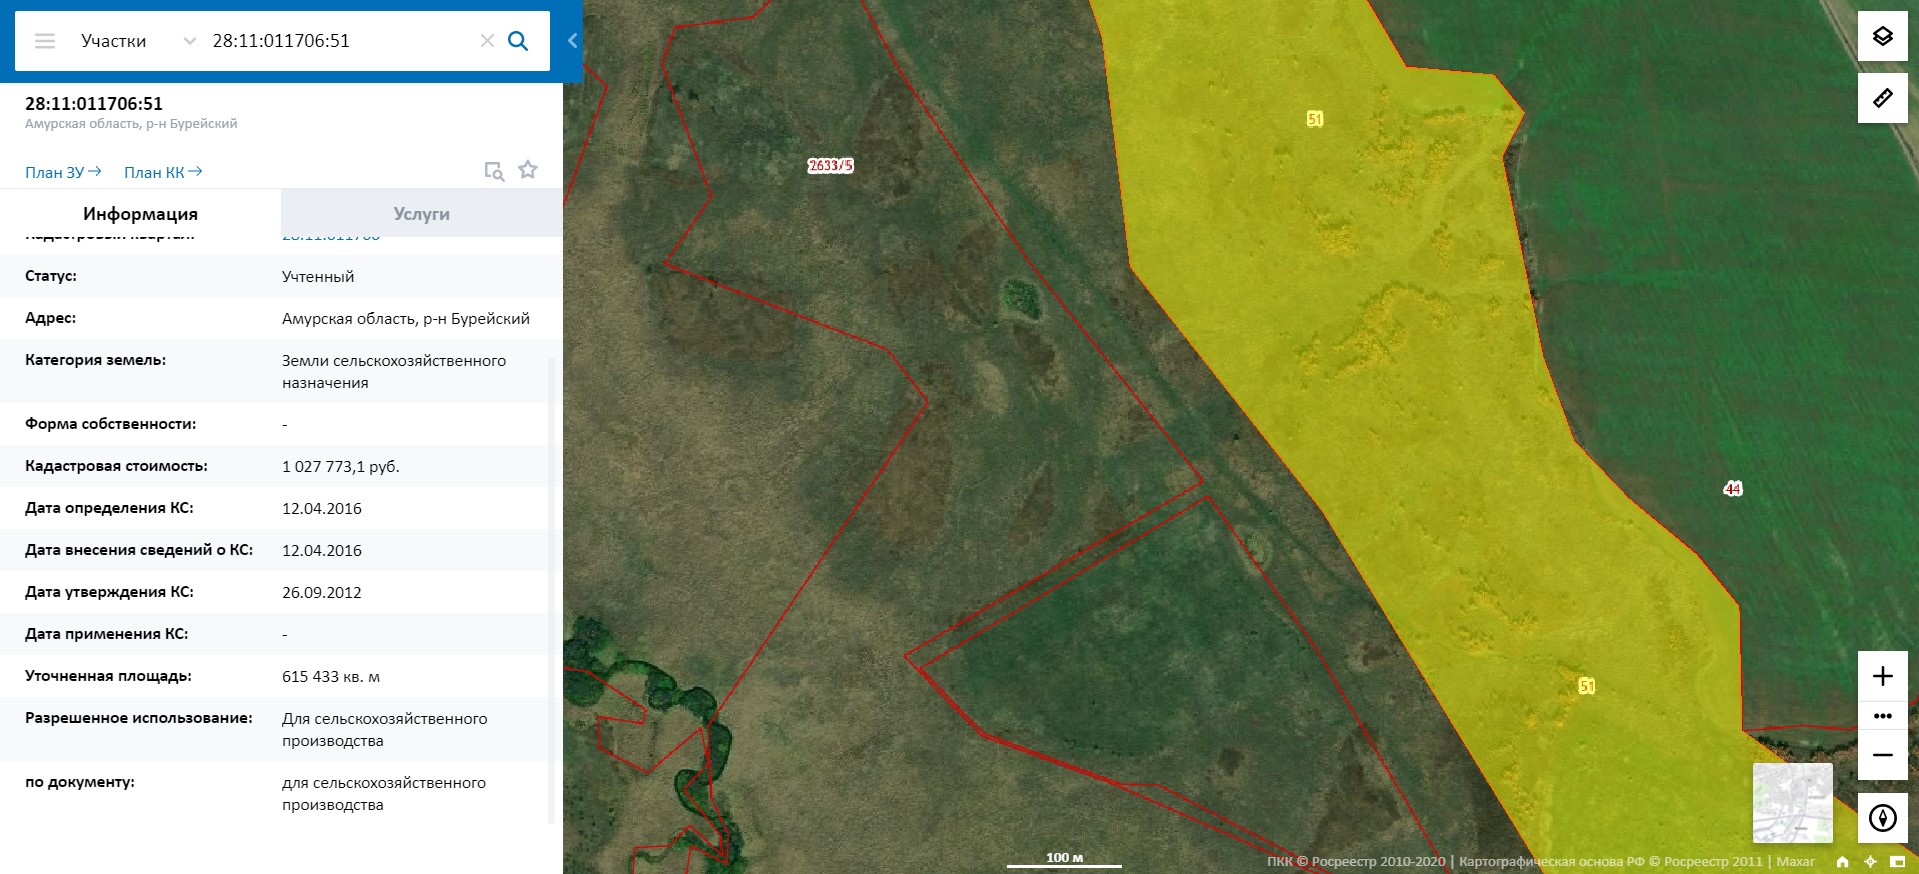Click the cadastral number search field

(x=340, y=41)
